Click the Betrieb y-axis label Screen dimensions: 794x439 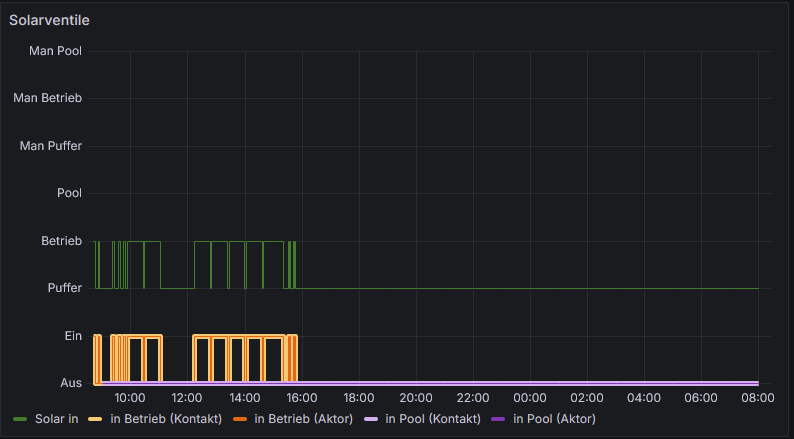[x=61, y=241]
